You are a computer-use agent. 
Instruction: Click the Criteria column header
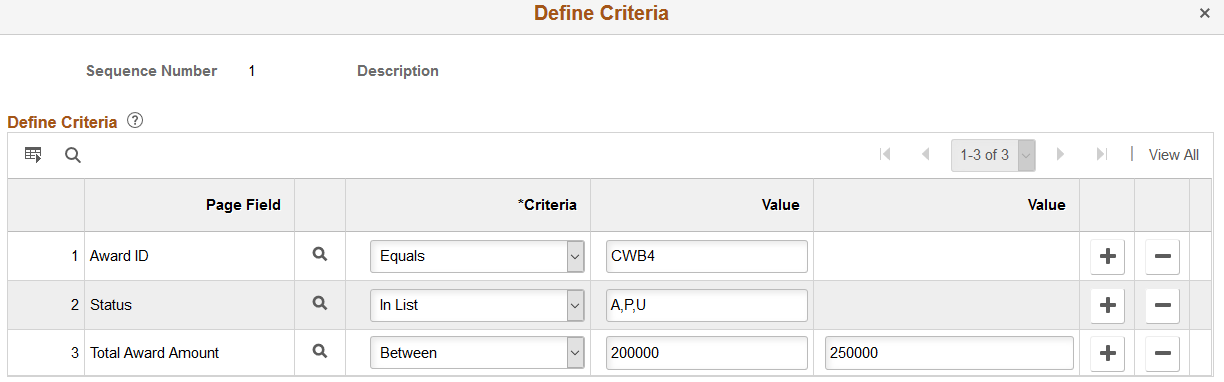click(x=547, y=205)
